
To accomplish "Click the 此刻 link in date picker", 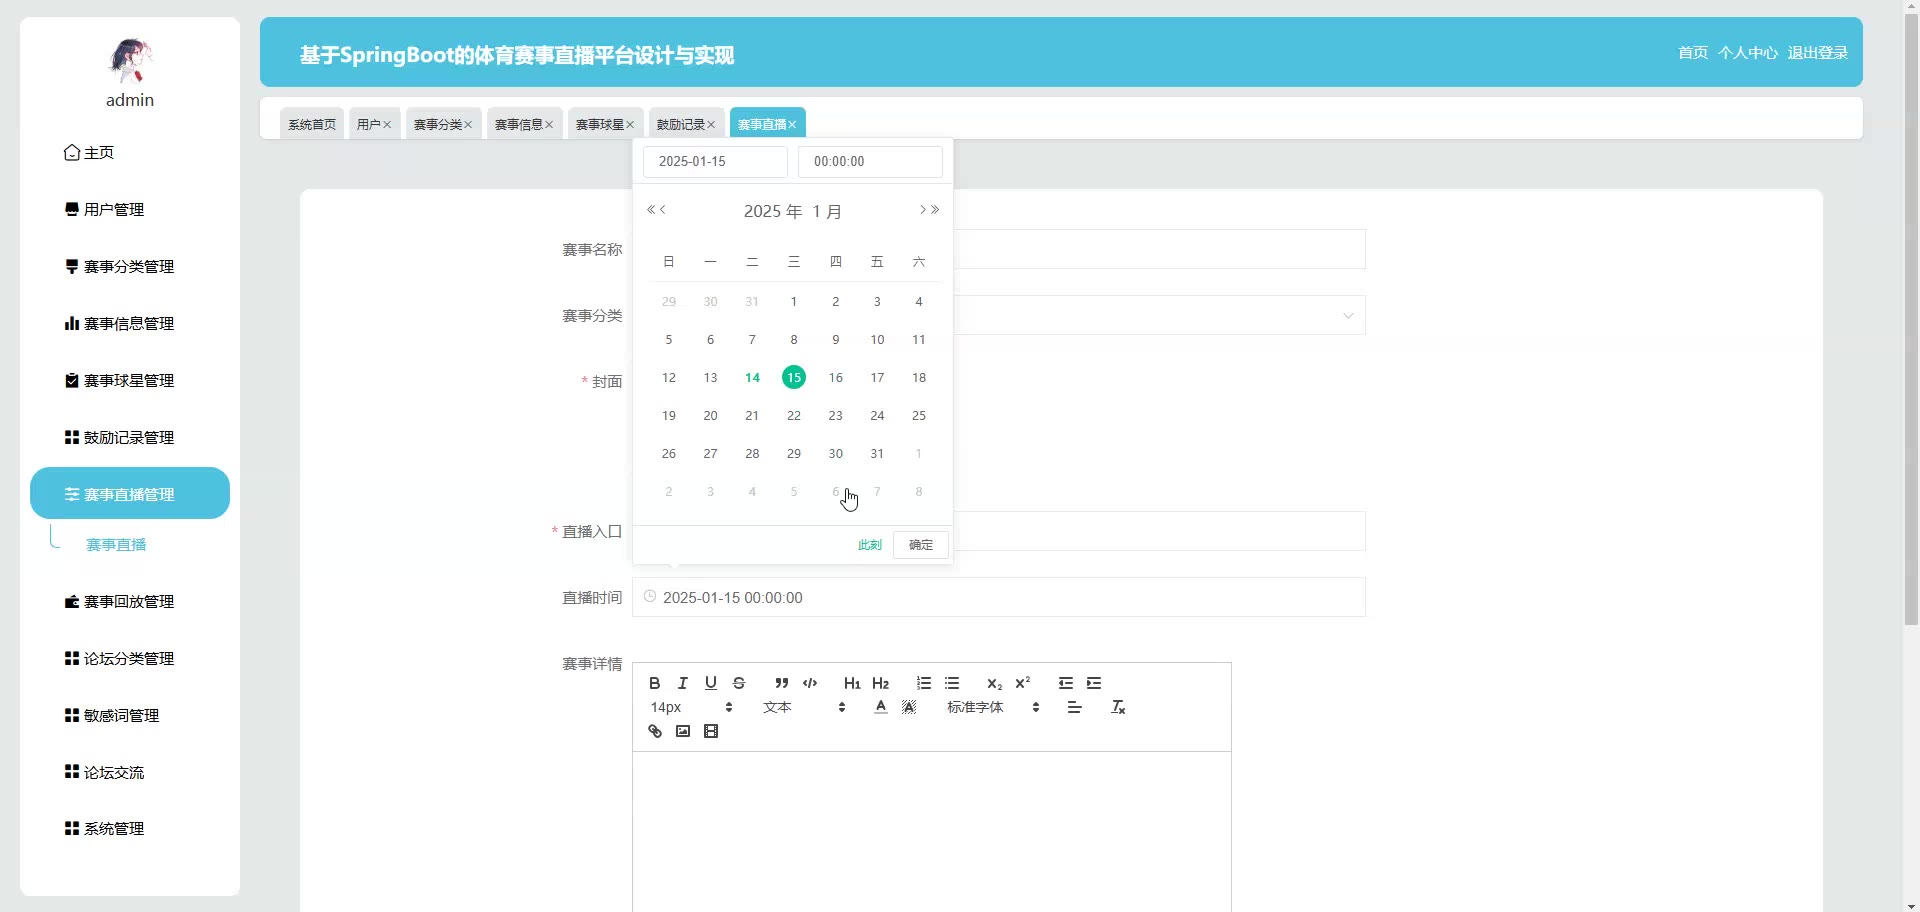I will (x=869, y=545).
